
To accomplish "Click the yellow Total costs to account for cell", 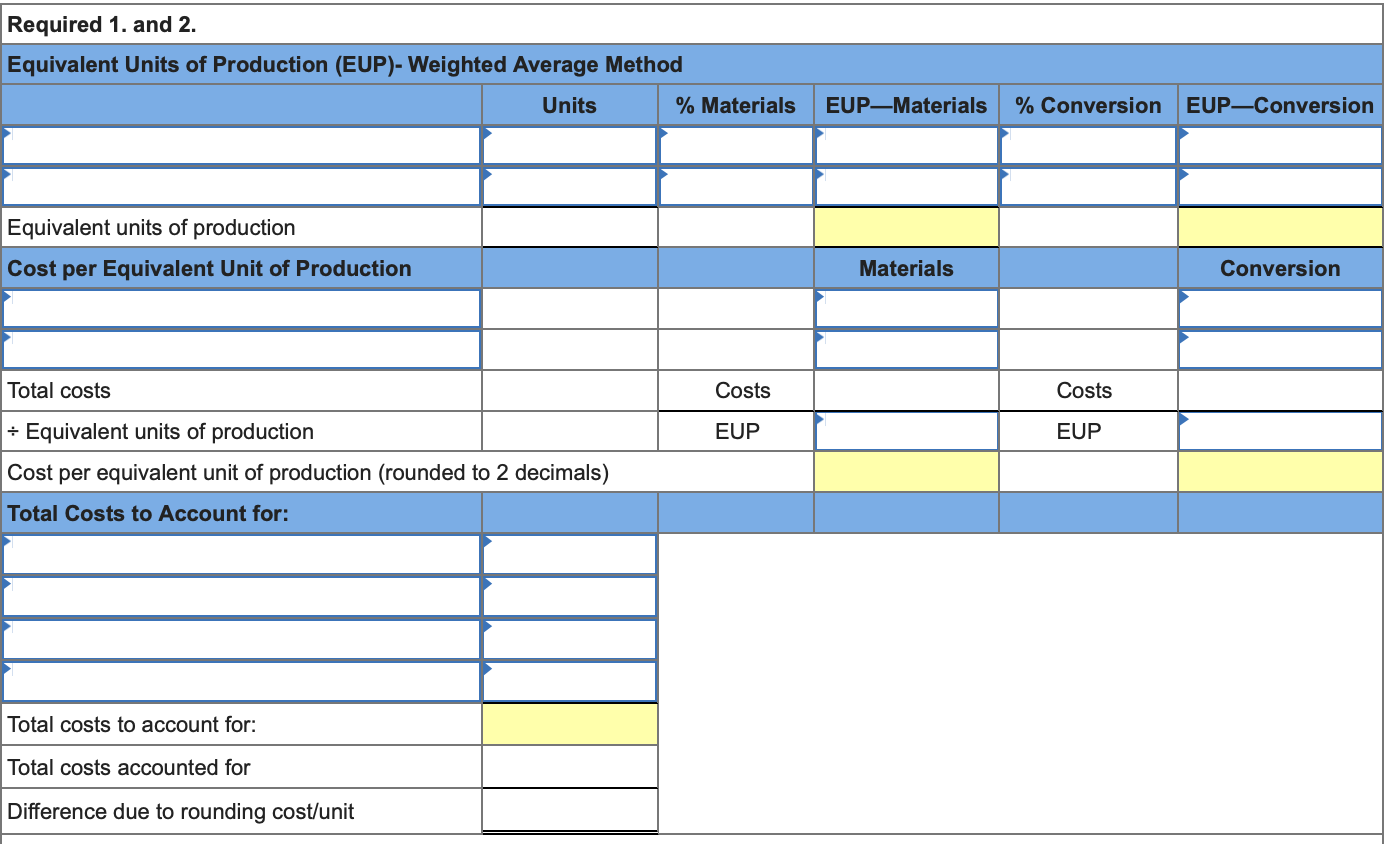I will click(568, 724).
